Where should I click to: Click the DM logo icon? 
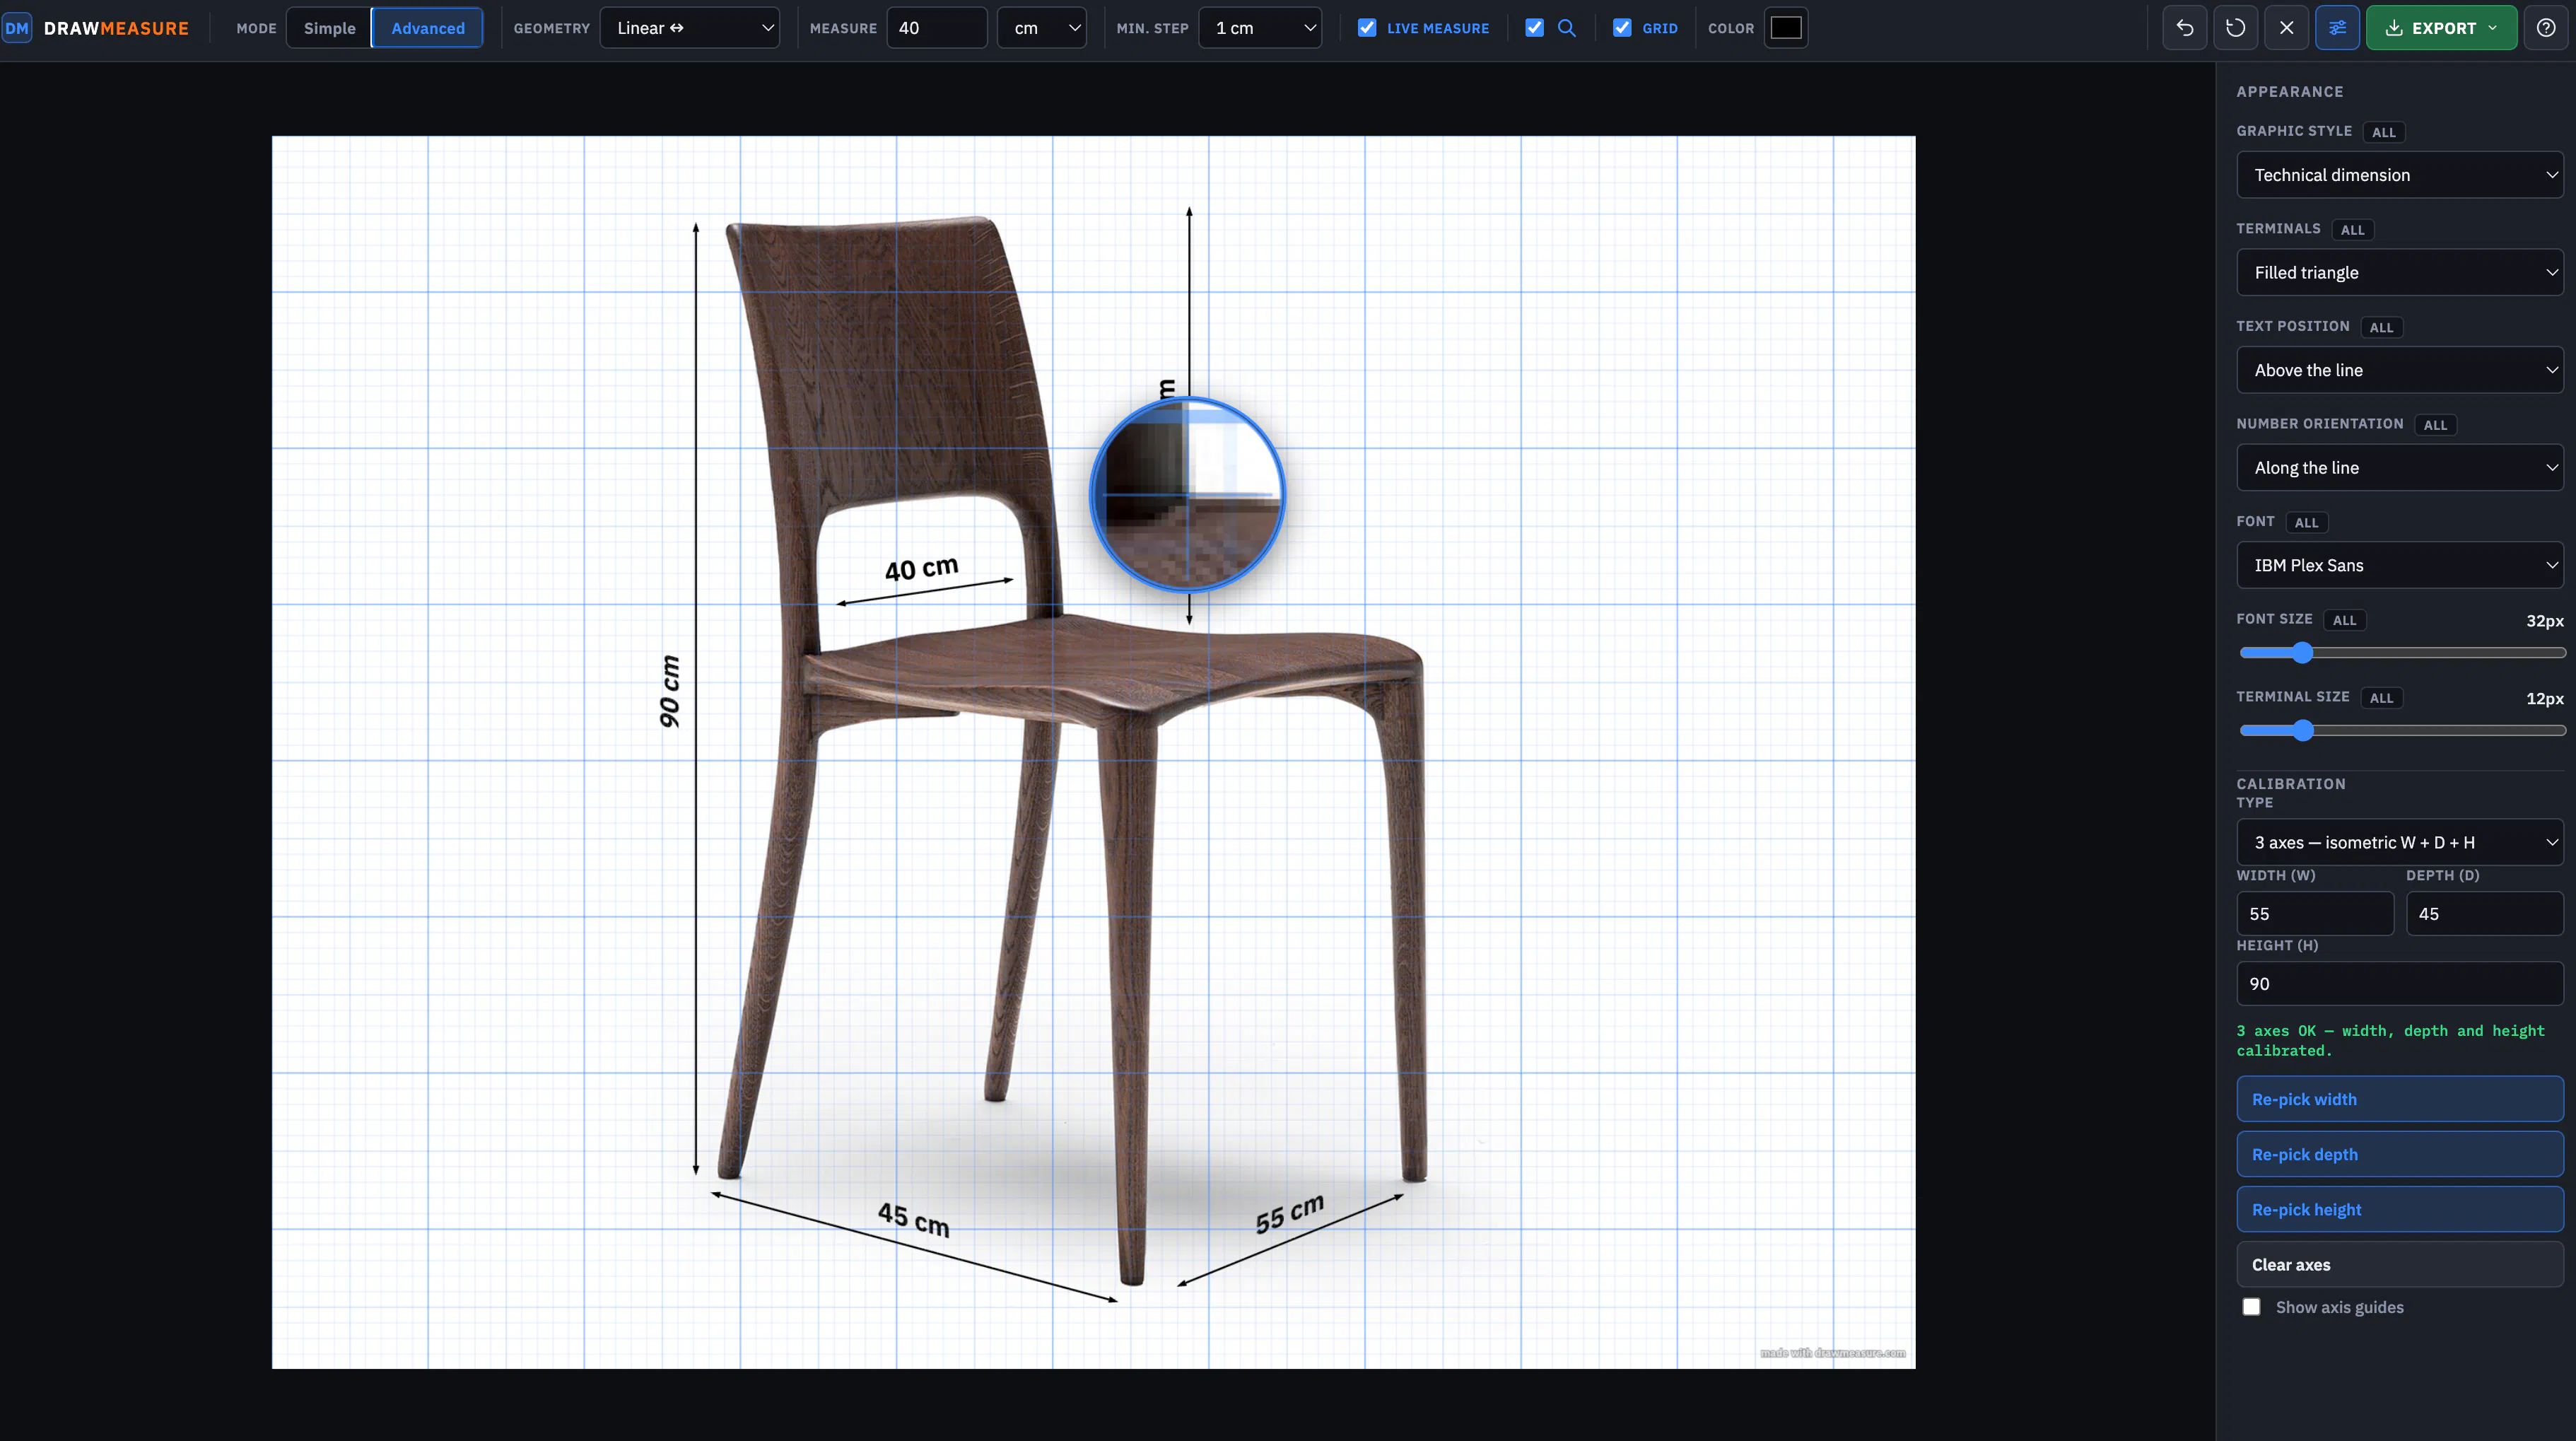tap(17, 28)
